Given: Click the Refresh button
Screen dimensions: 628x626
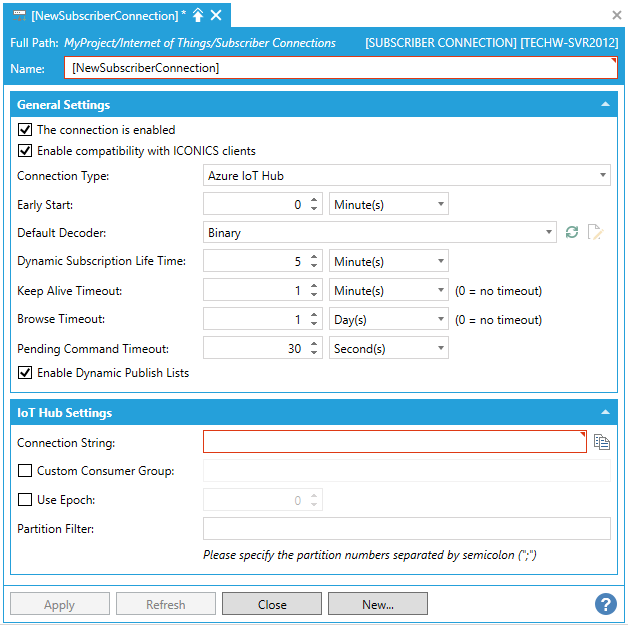Looking at the screenshot, I should click(166, 604).
